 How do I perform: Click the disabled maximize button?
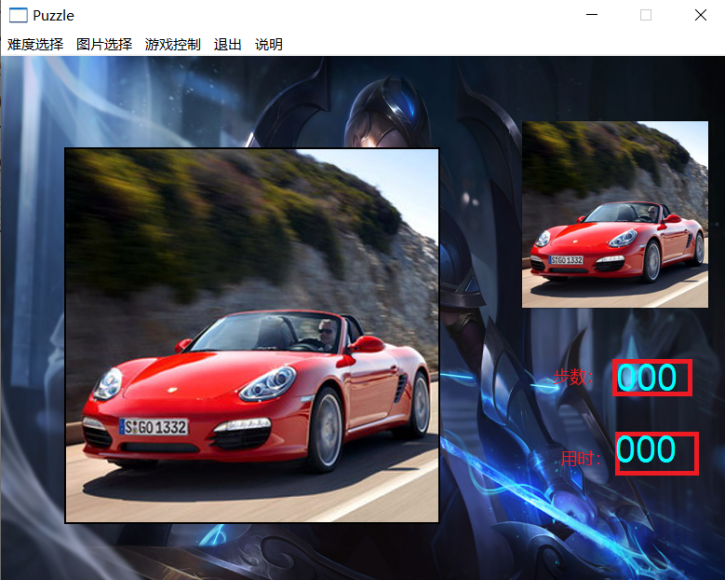[x=646, y=15]
